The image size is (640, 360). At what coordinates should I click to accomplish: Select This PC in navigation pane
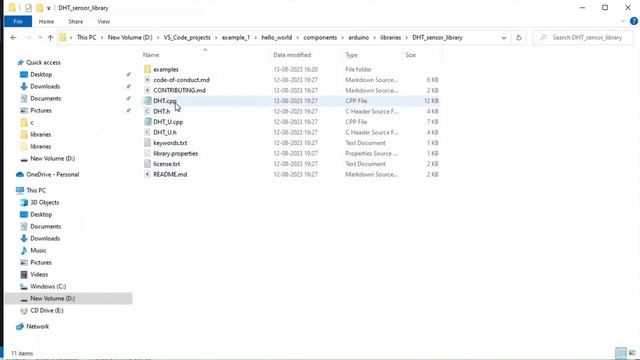(36, 190)
